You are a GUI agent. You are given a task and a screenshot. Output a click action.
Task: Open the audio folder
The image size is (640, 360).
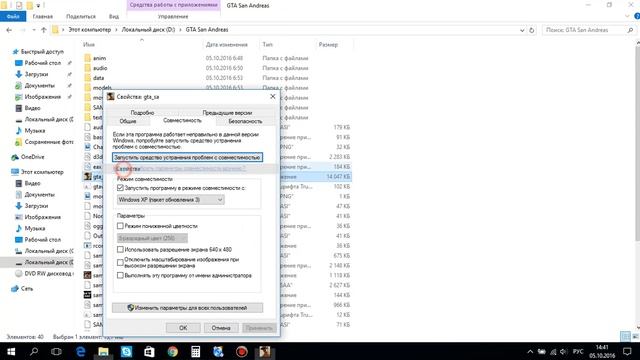[100, 68]
